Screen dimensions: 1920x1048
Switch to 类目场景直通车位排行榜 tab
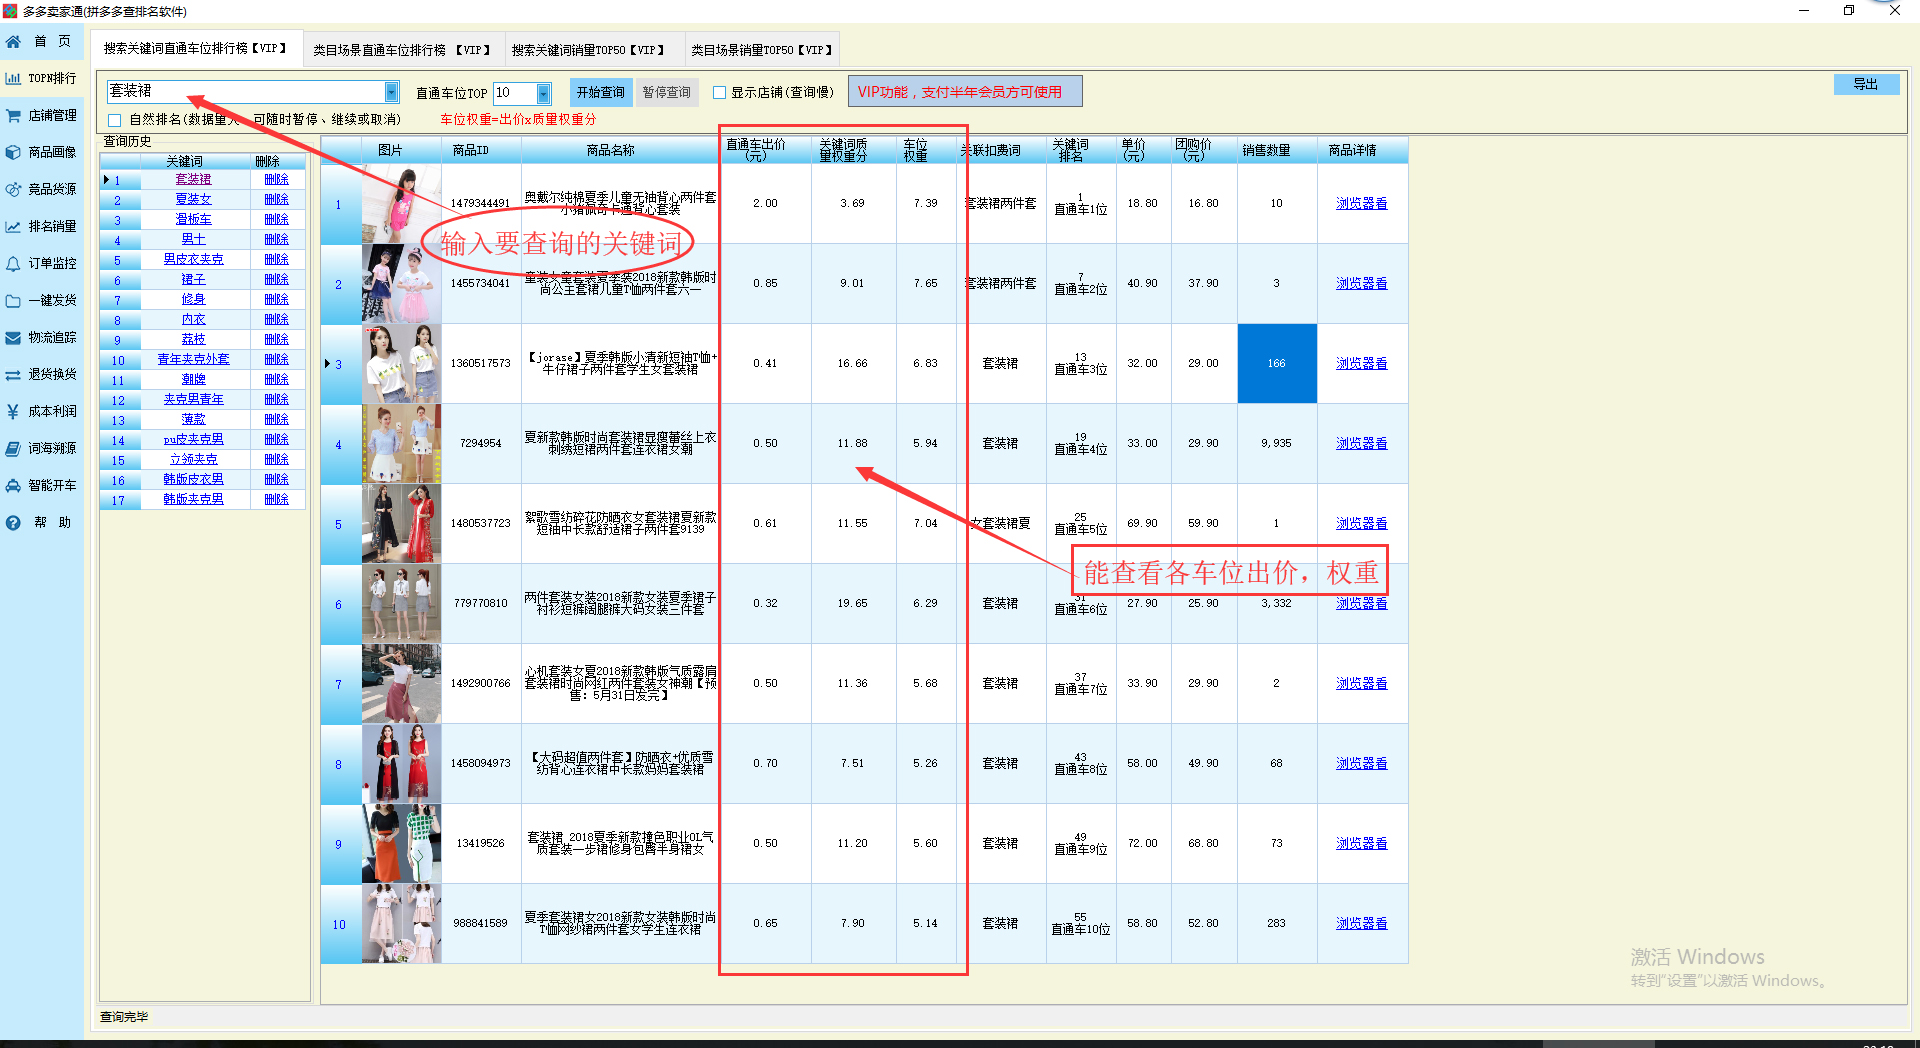401,49
